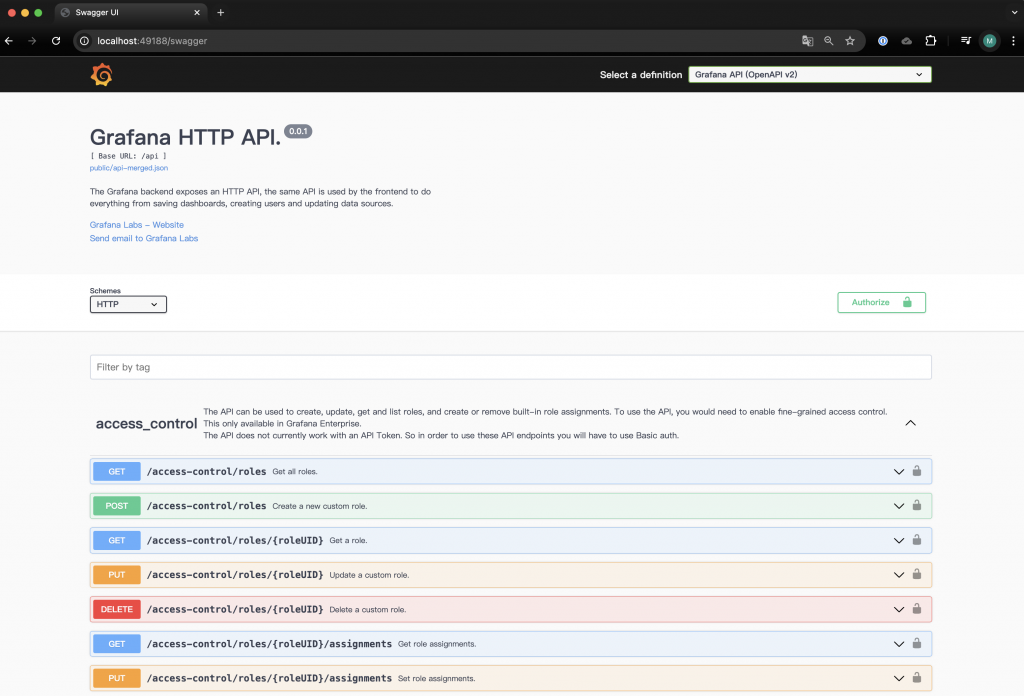This screenshot has height=696, width=1024.
Task: Click the address bar URL localhost:49188/swagger
Action: click(152, 40)
